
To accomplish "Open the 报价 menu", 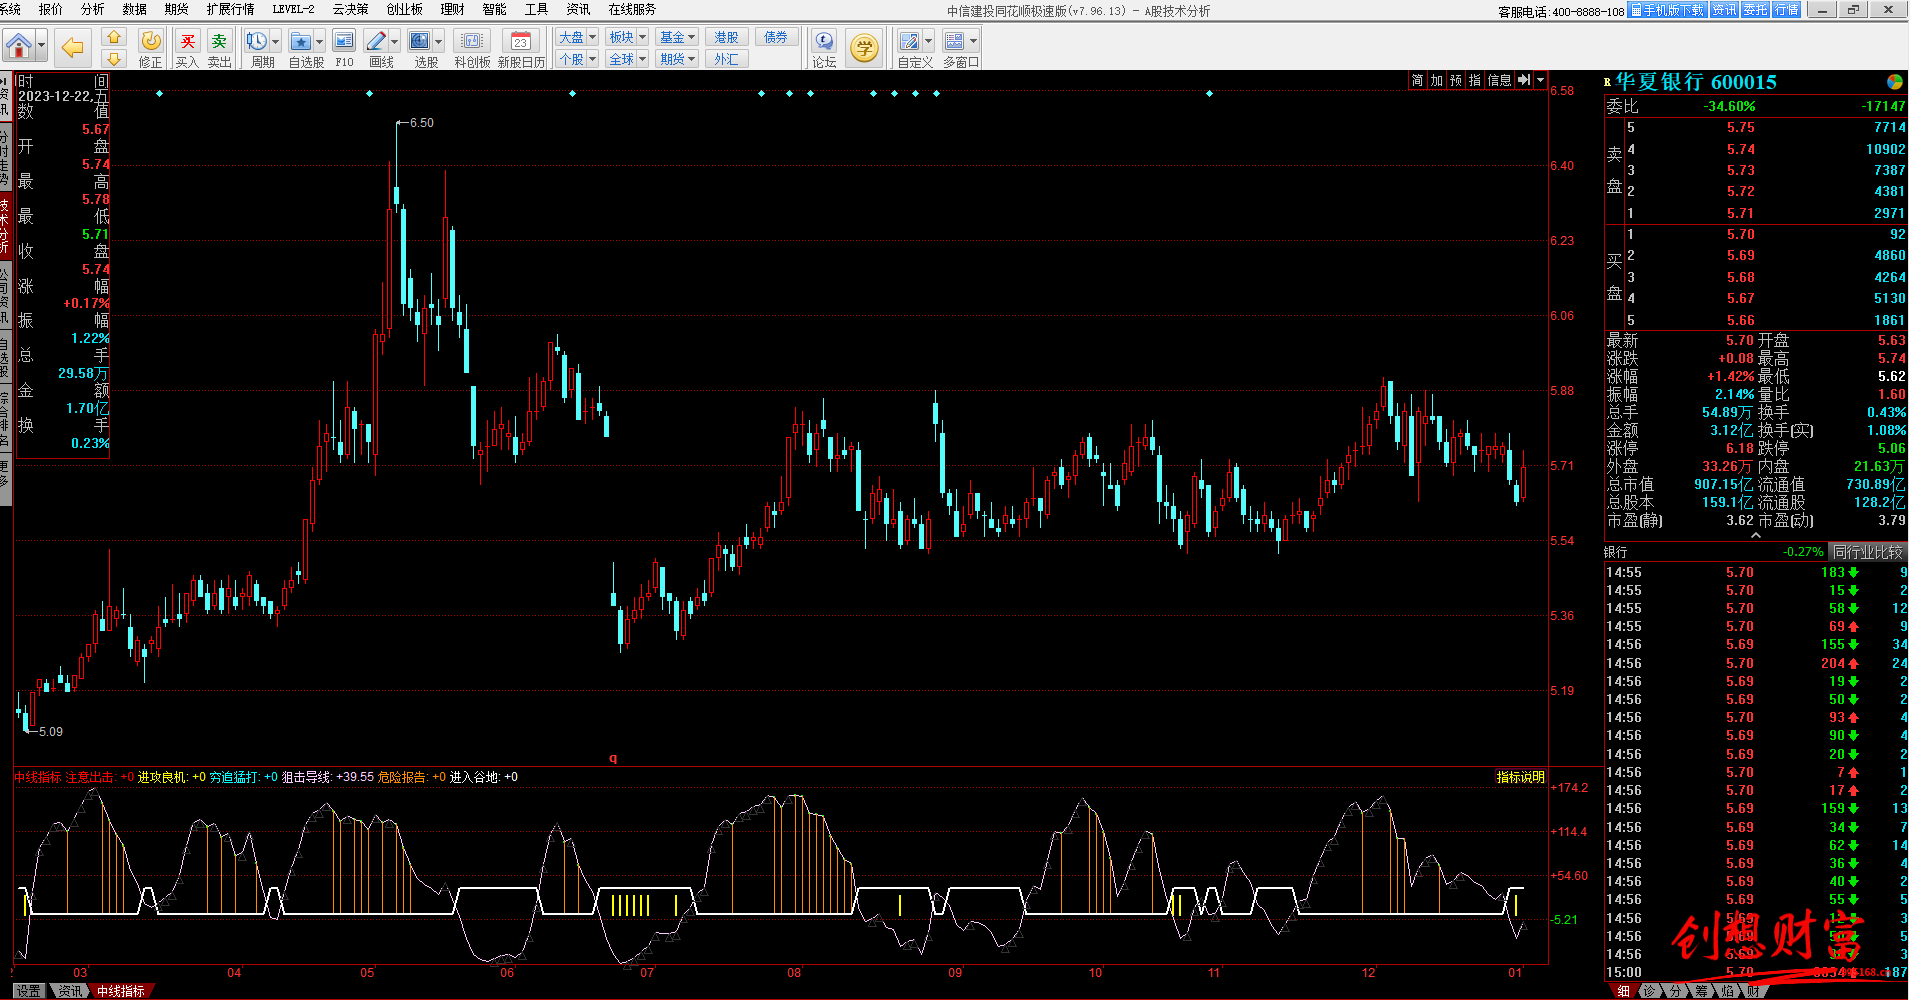I will 50,9.
